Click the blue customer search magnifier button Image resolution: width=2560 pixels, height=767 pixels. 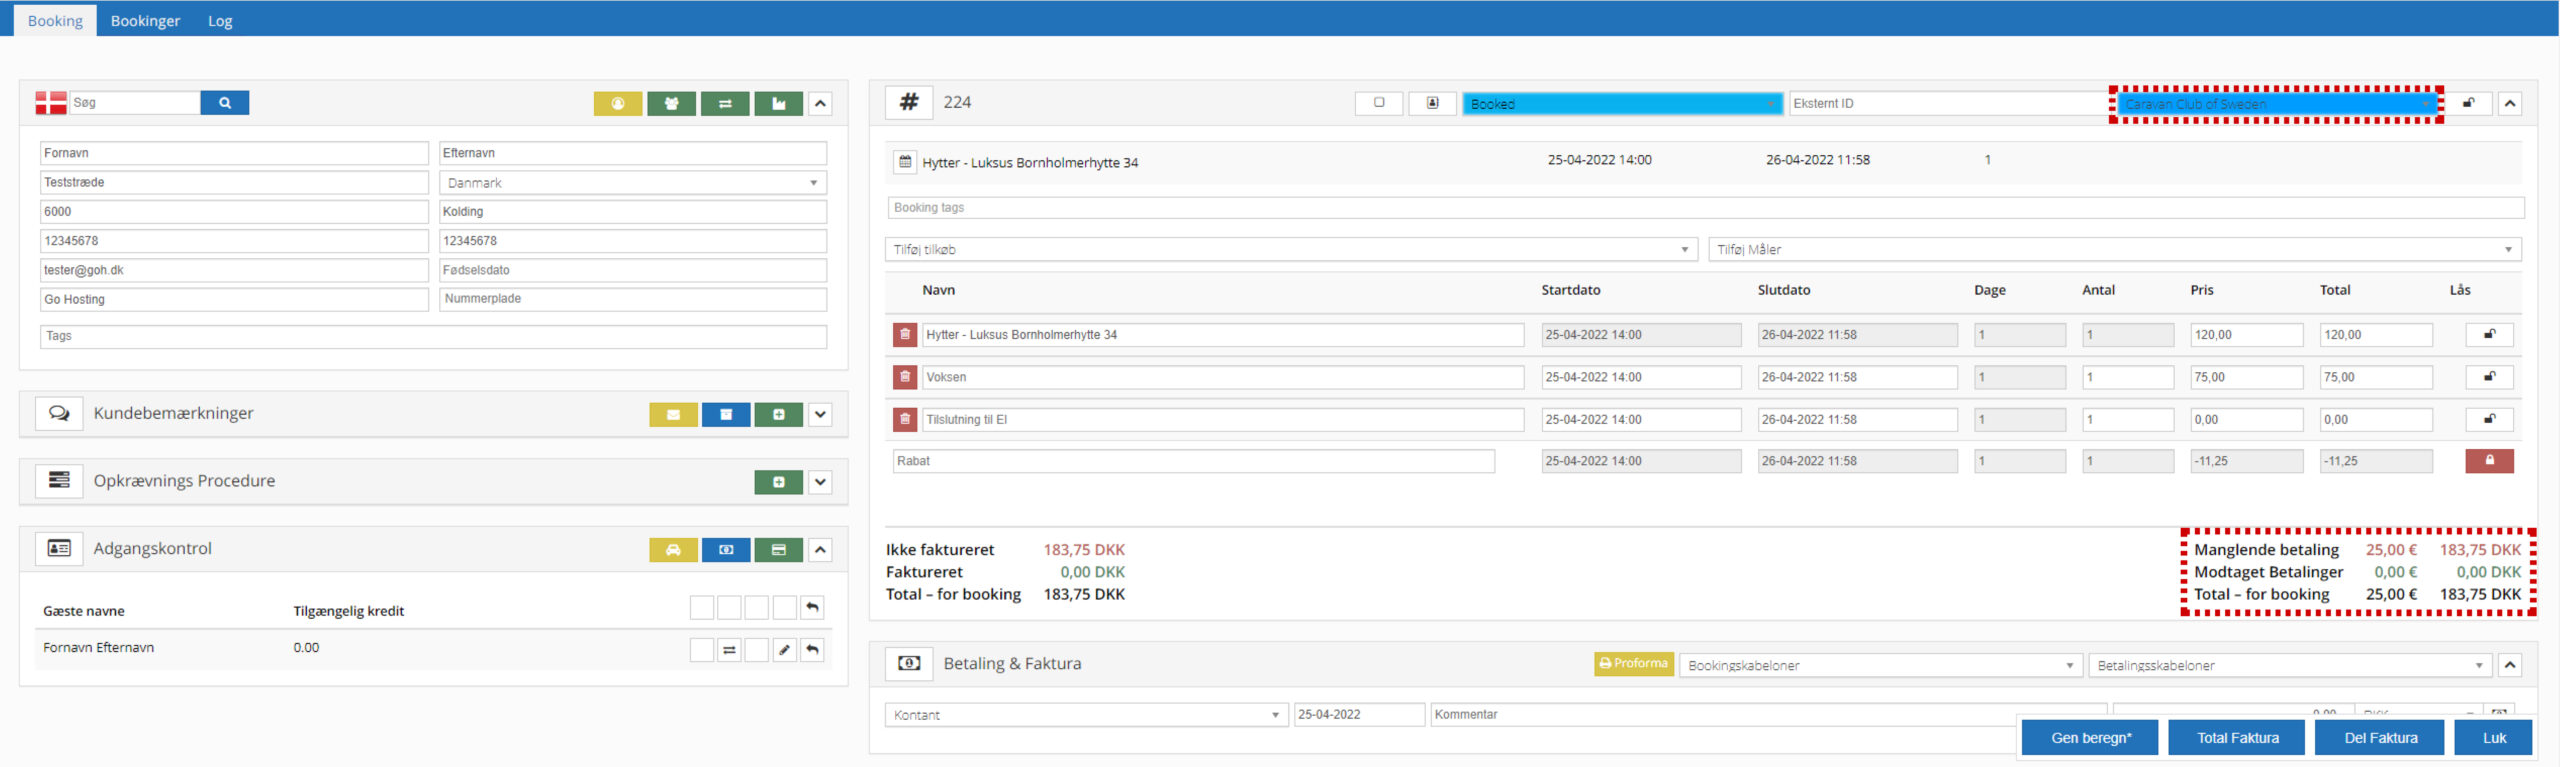tap(224, 103)
